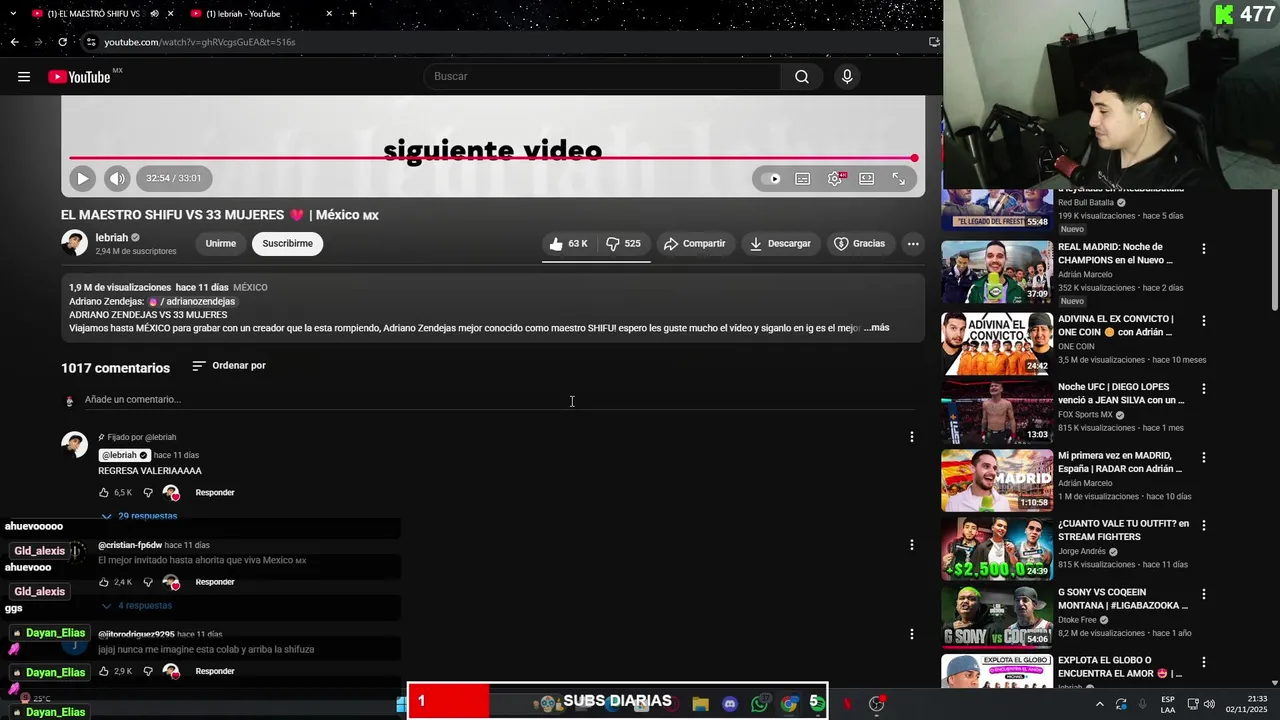
Task: Mute tab audio icon on first tab
Action: [x=154, y=14]
